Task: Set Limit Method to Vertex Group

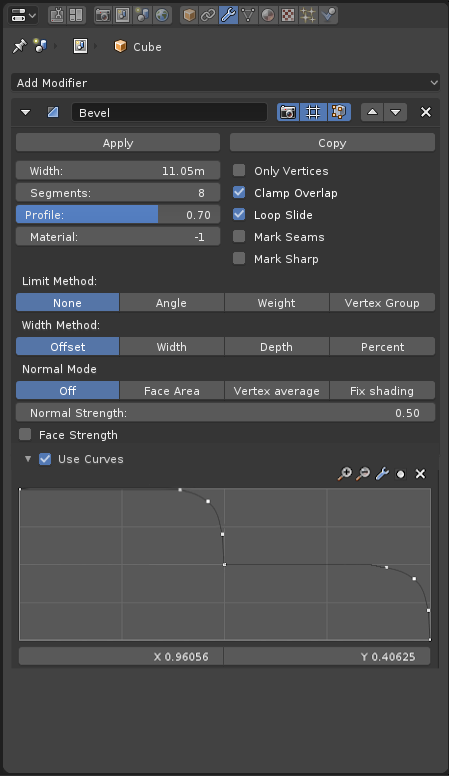Action: pos(382,302)
